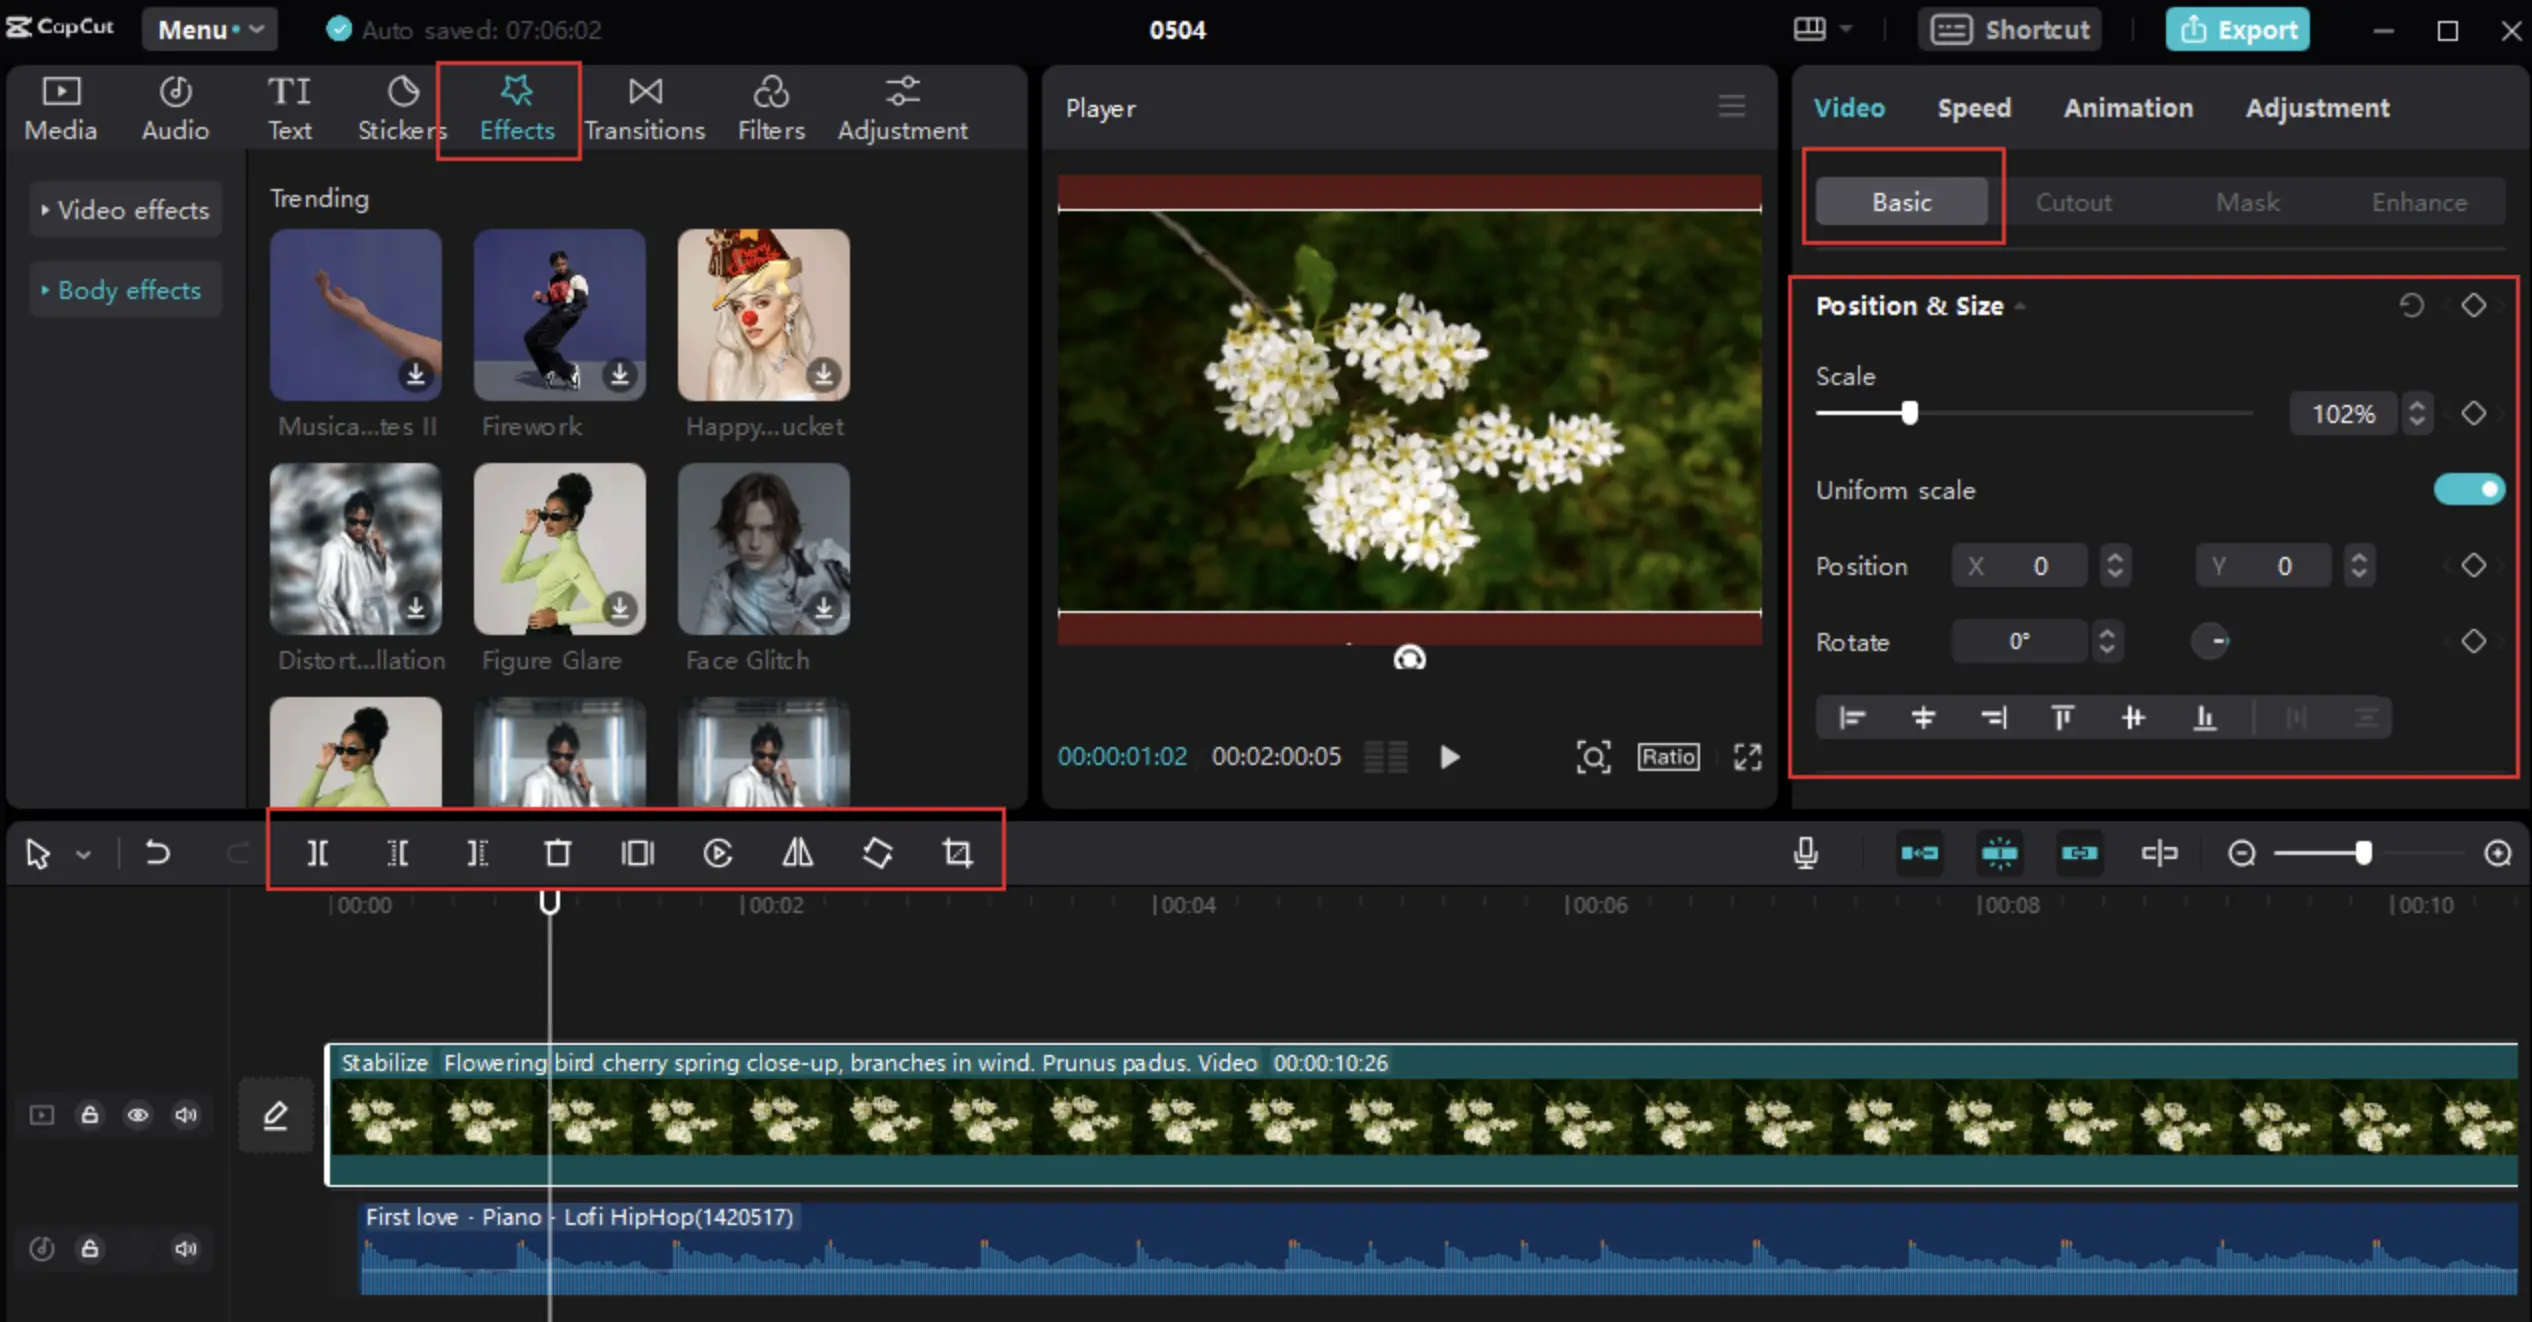Click the Face Glitch effect thumbnail
The height and width of the screenshot is (1322, 2532).
click(763, 548)
